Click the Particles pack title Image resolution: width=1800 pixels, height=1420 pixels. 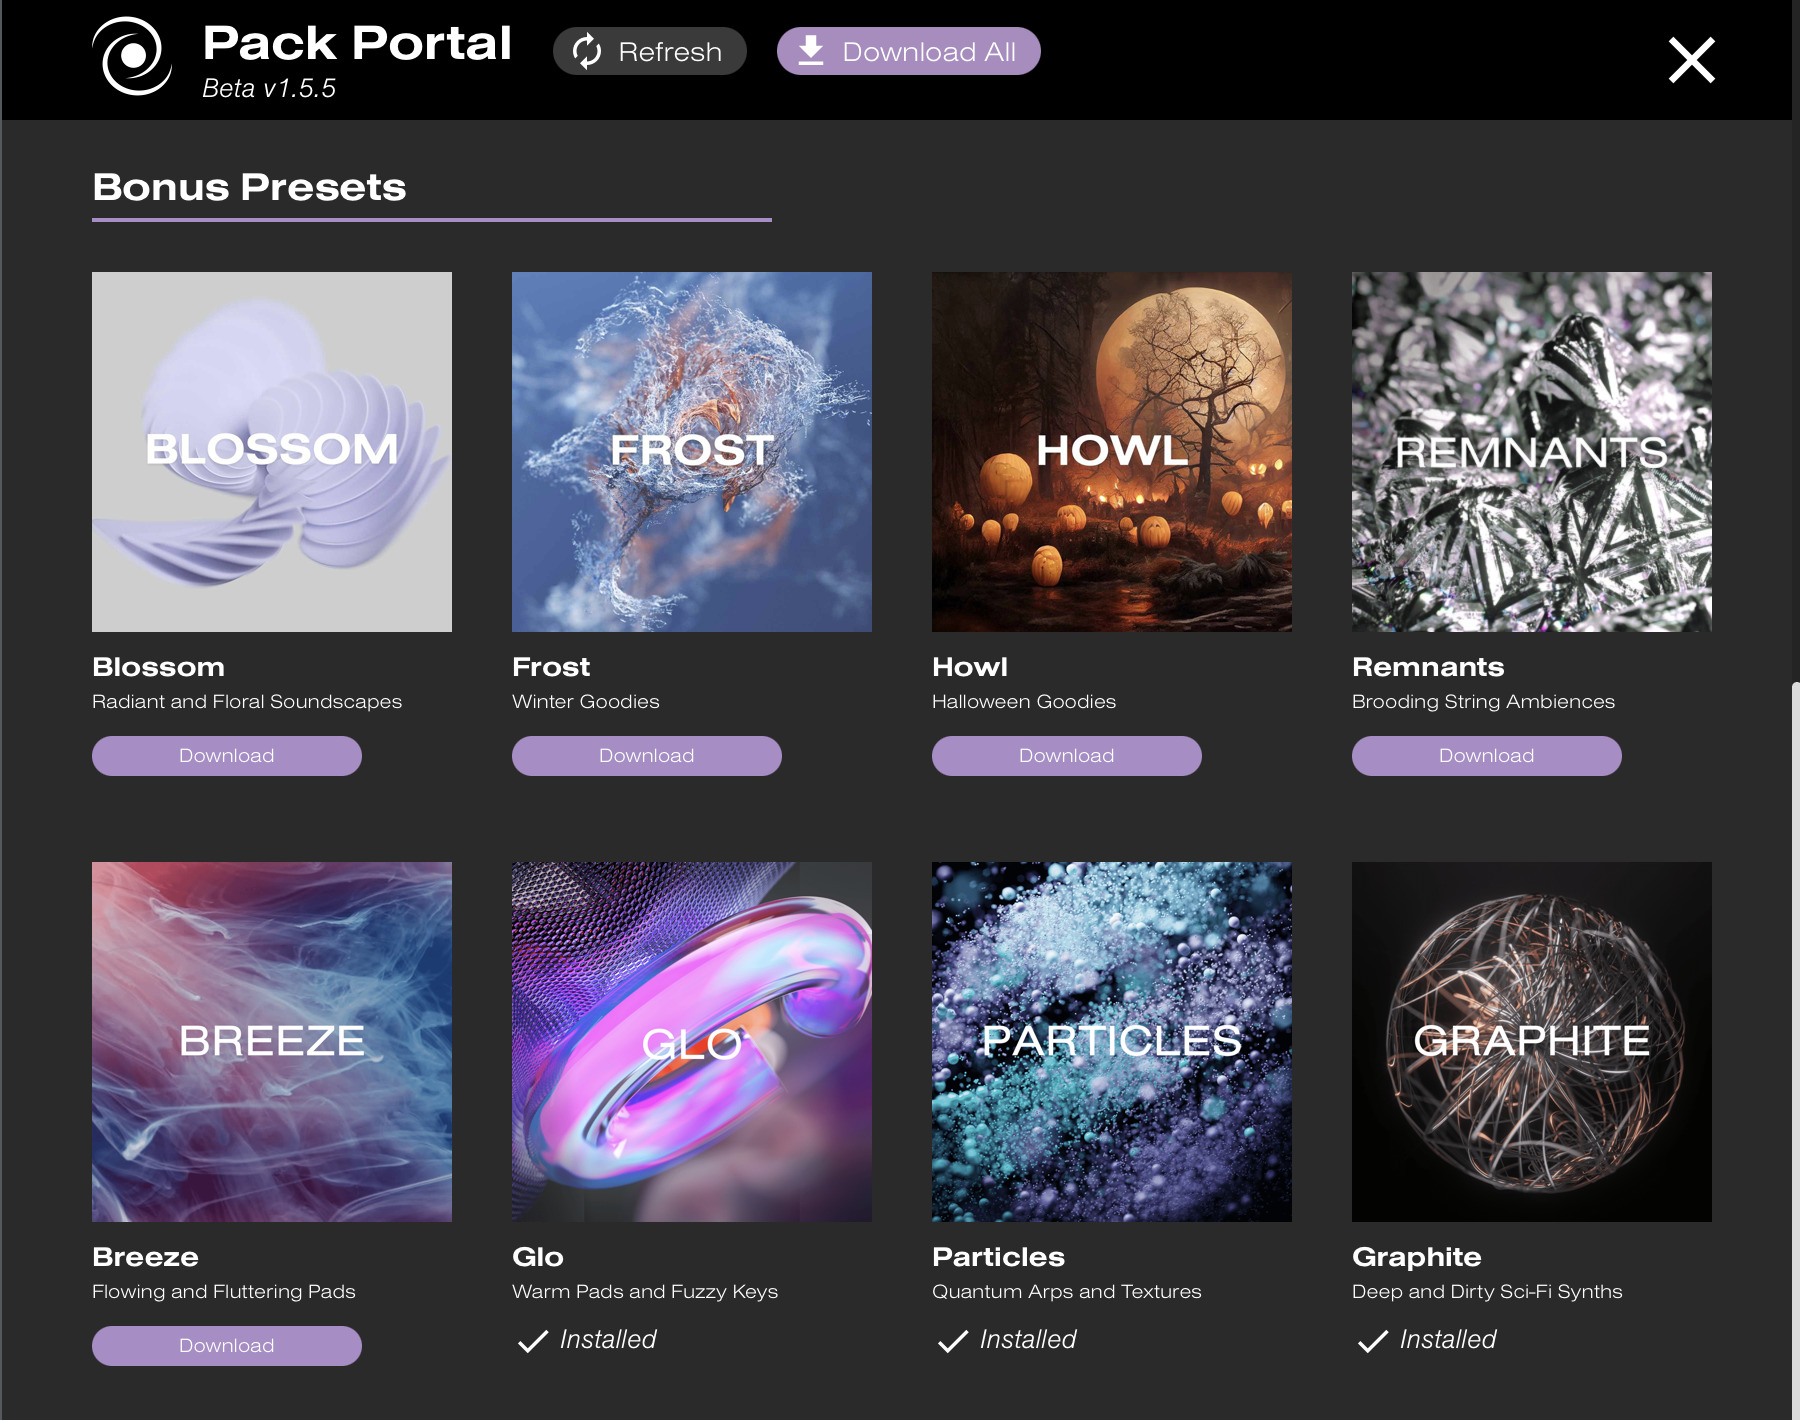(x=998, y=1257)
